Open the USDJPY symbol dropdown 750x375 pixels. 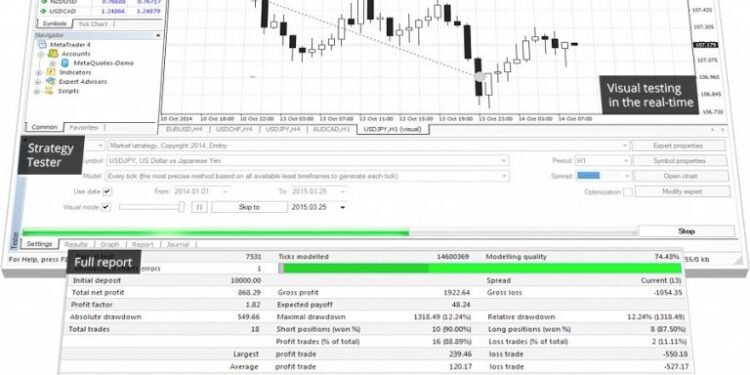[504, 161]
